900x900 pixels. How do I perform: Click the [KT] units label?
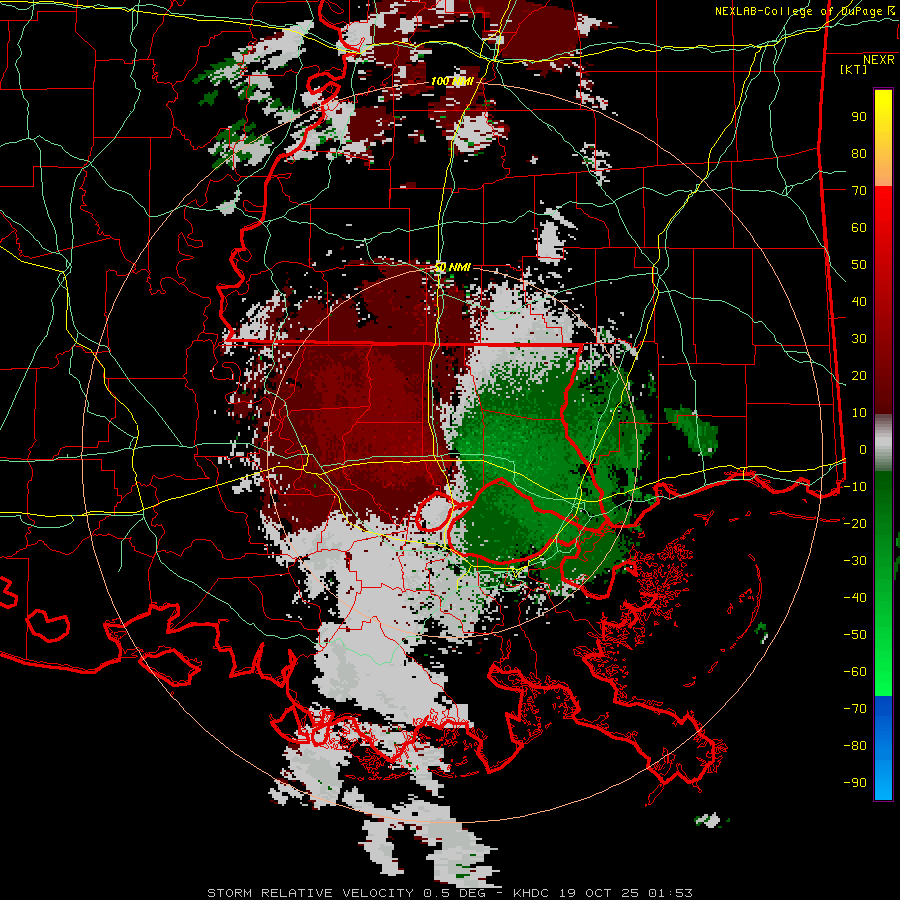(854, 69)
